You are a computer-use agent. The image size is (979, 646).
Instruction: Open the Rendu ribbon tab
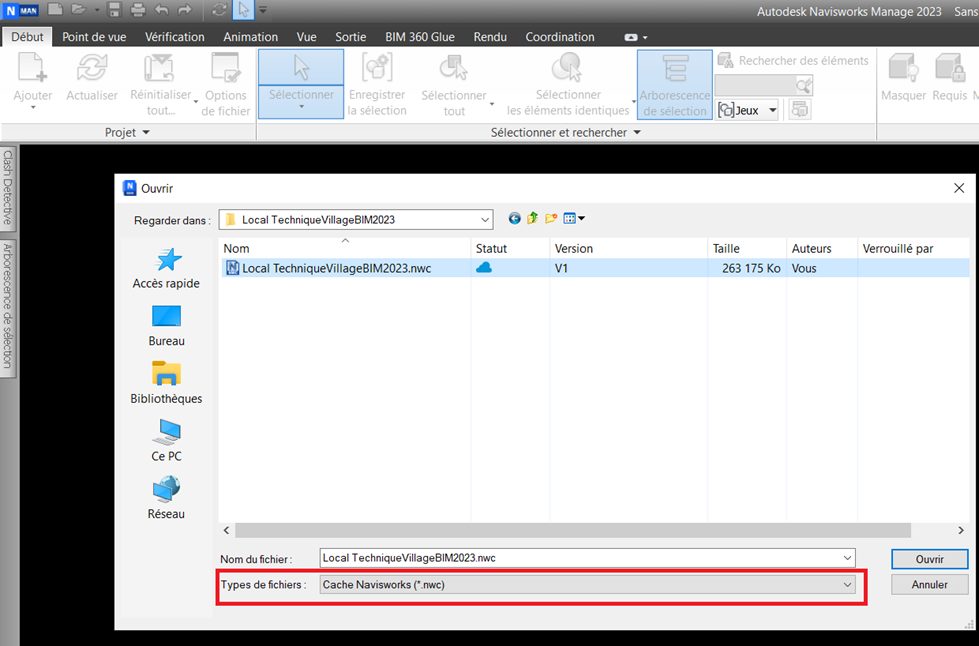tap(490, 37)
